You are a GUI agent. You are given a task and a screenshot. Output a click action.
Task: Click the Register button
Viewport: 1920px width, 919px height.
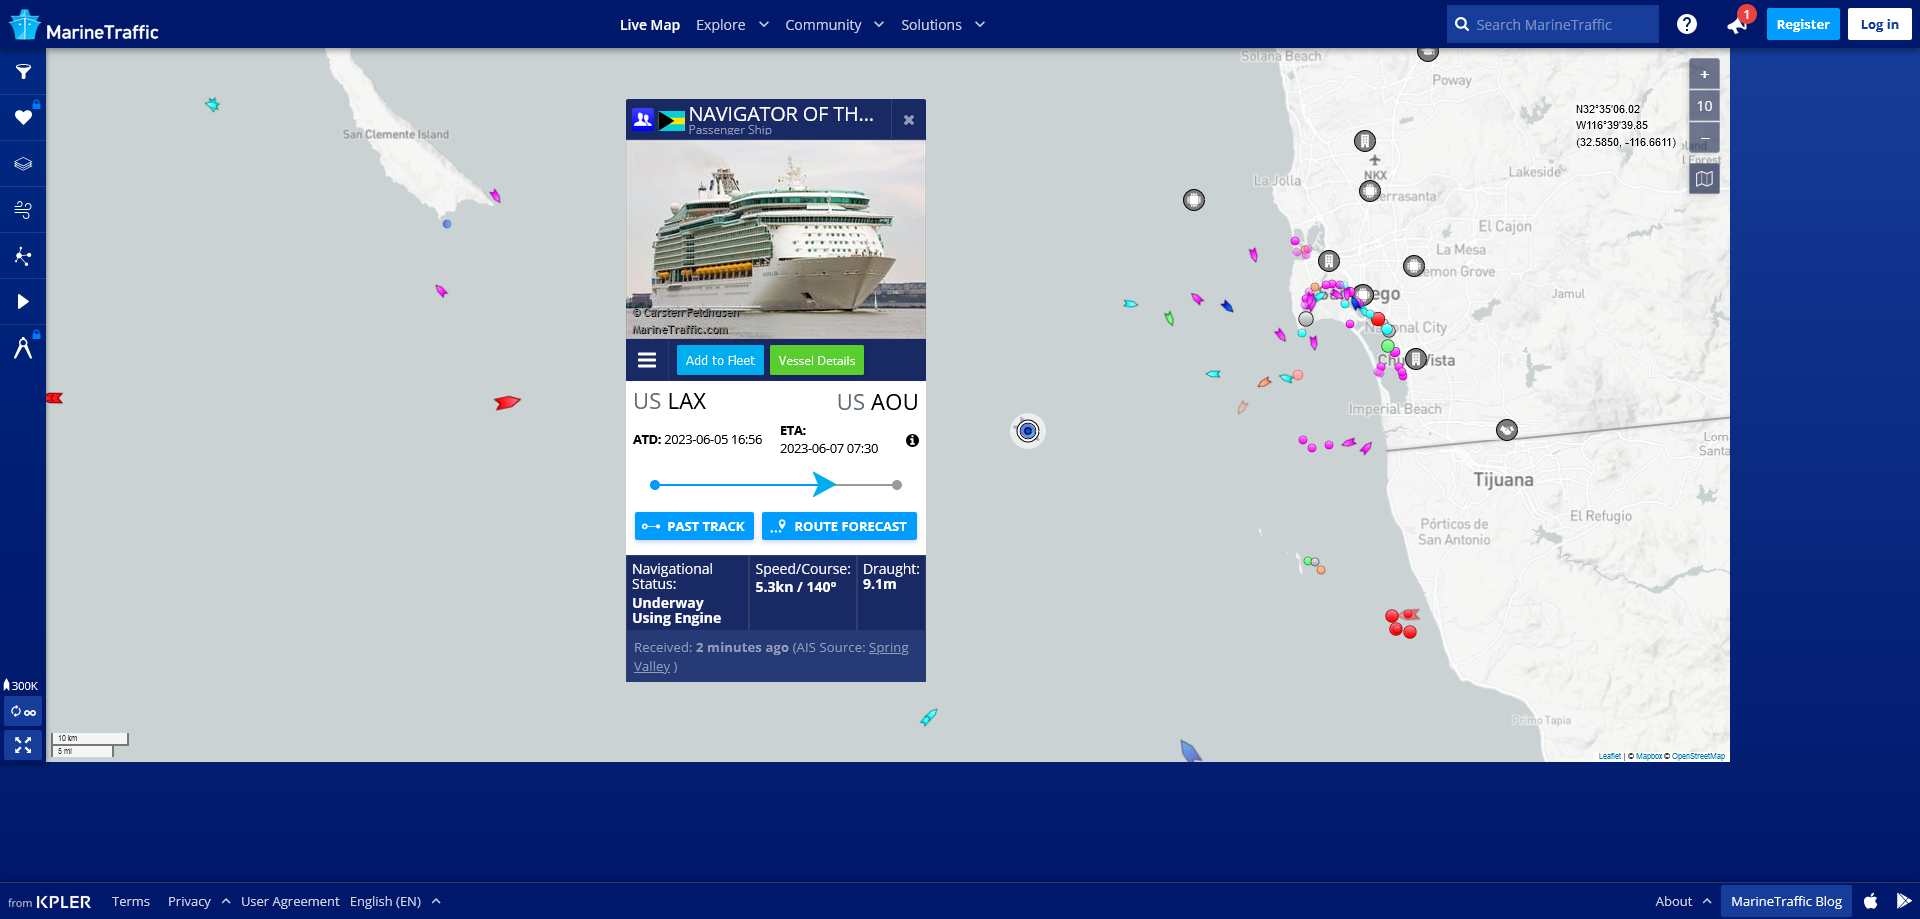pos(1803,24)
